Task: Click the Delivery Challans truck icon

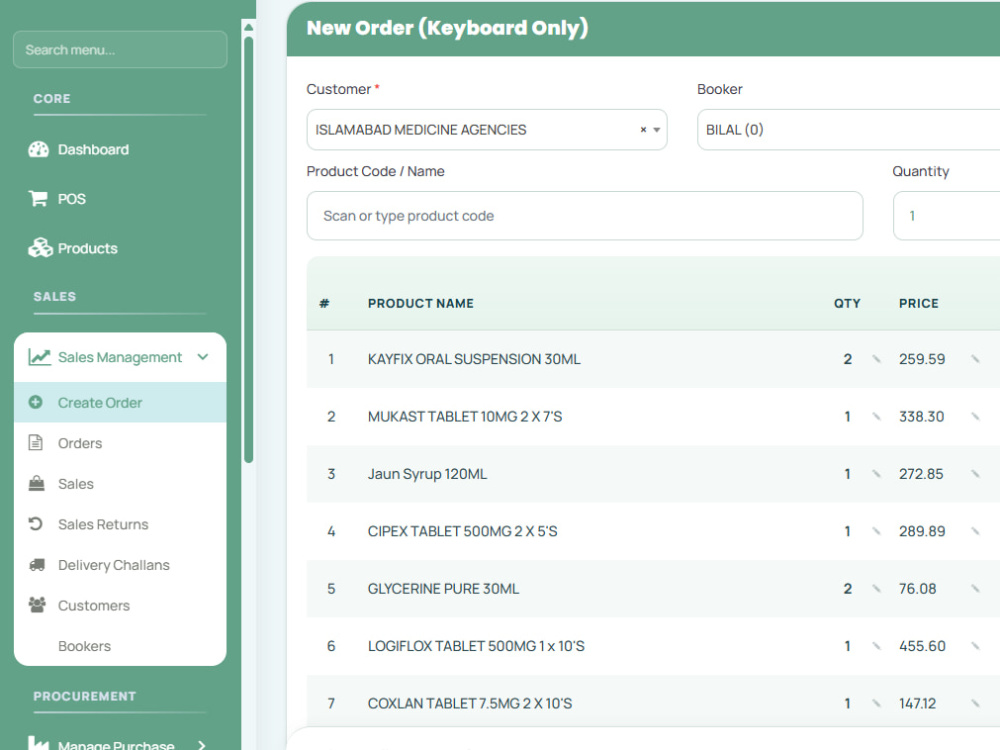Action: click(37, 564)
